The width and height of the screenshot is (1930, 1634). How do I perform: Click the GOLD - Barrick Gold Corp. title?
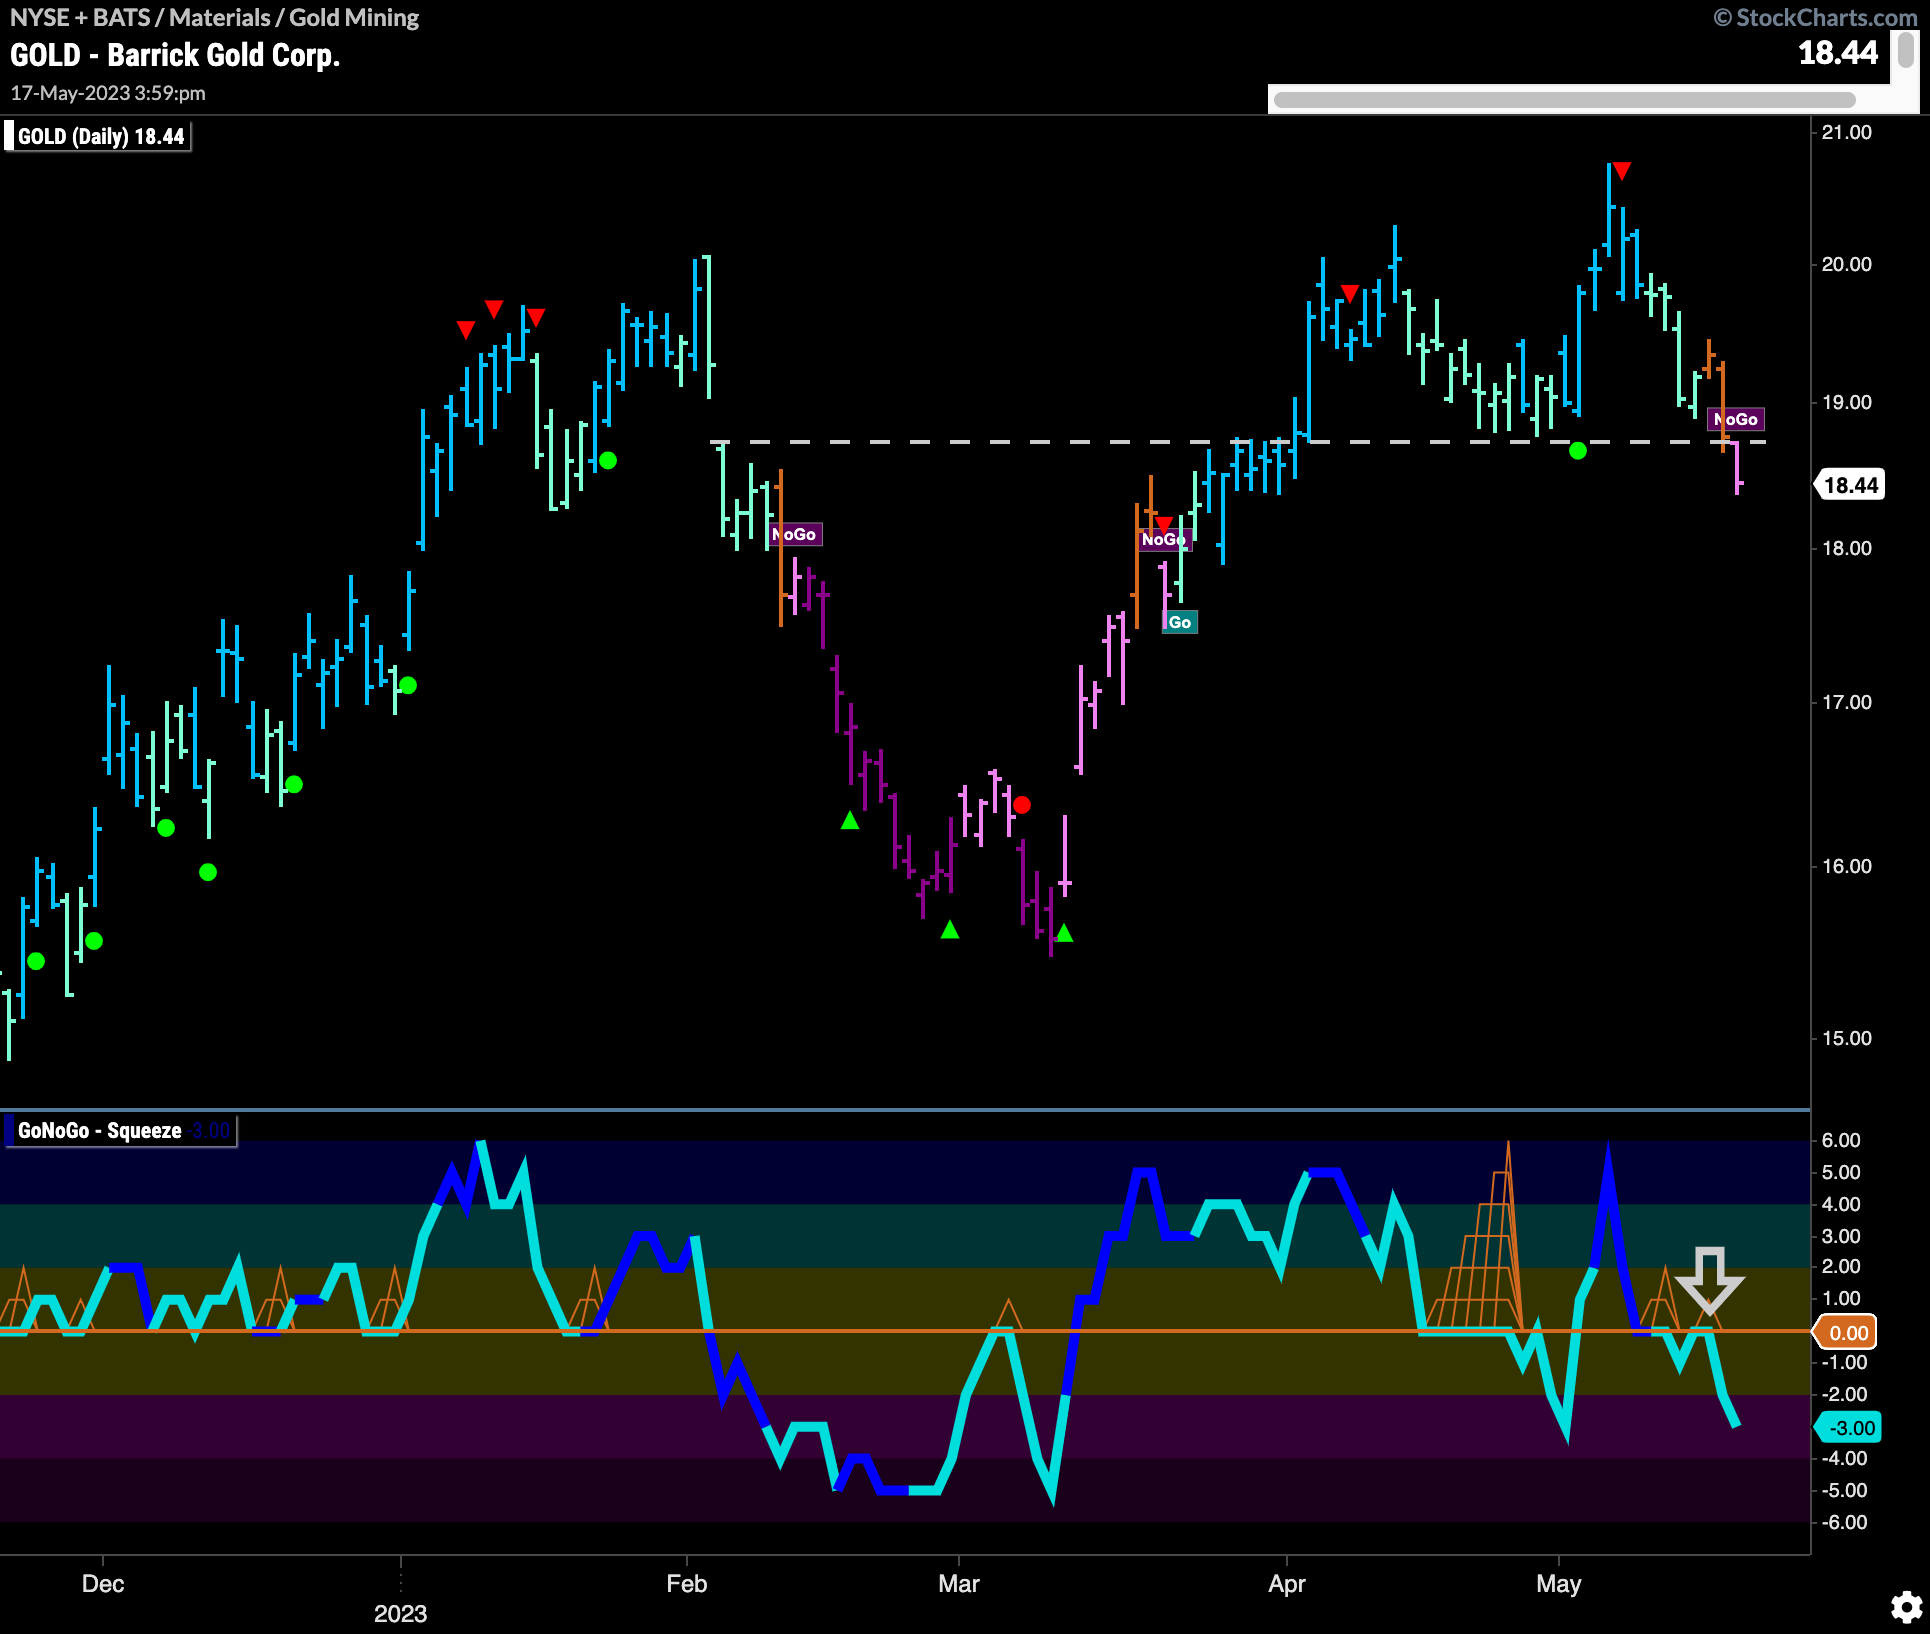click(175, 55)
